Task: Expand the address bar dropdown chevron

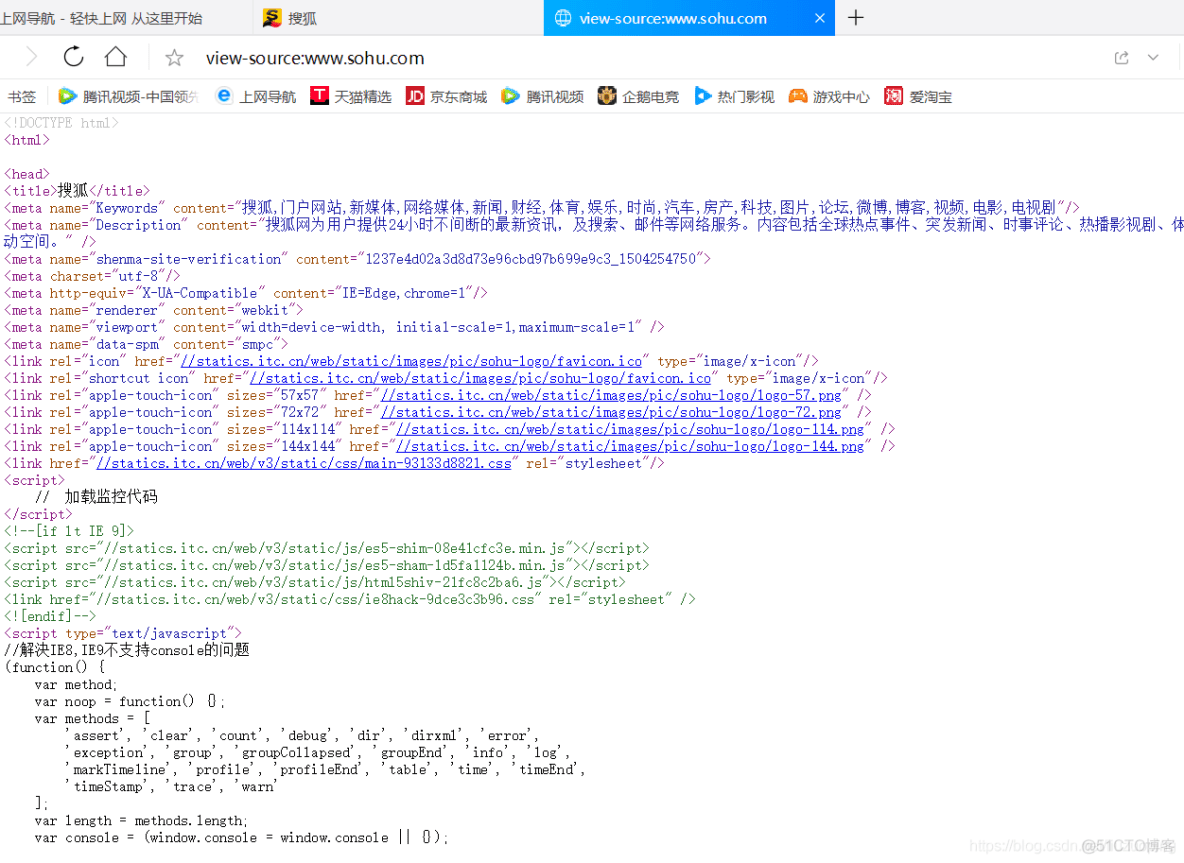Action: pos(1153,57)
